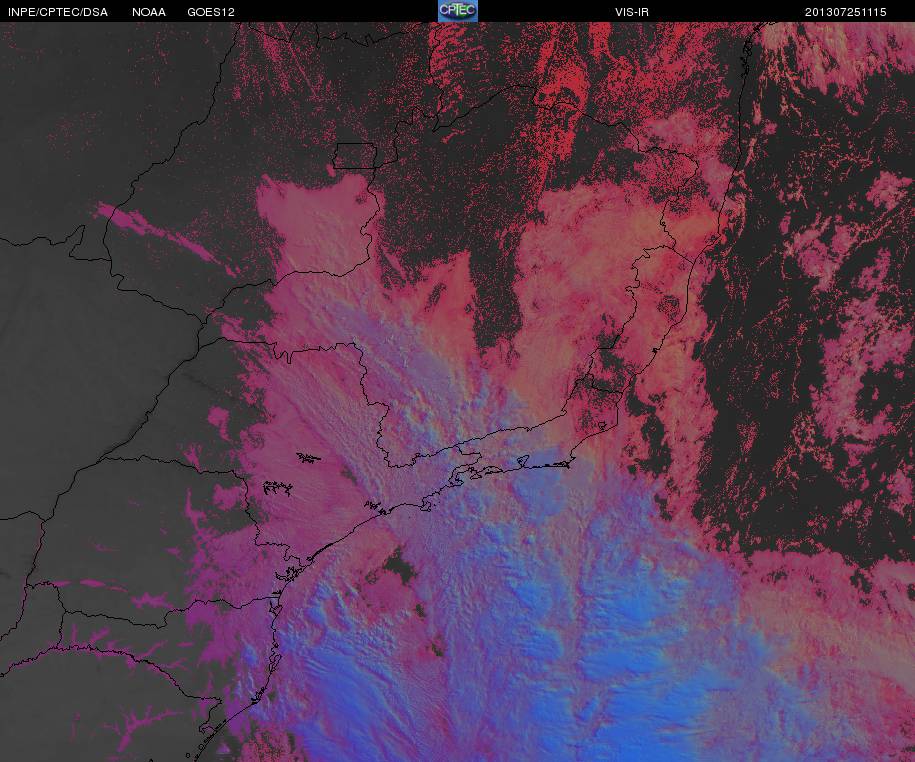Select the INPE/CPTEC/DSA header text
915x762 pixels.
(x=58, y=12)
